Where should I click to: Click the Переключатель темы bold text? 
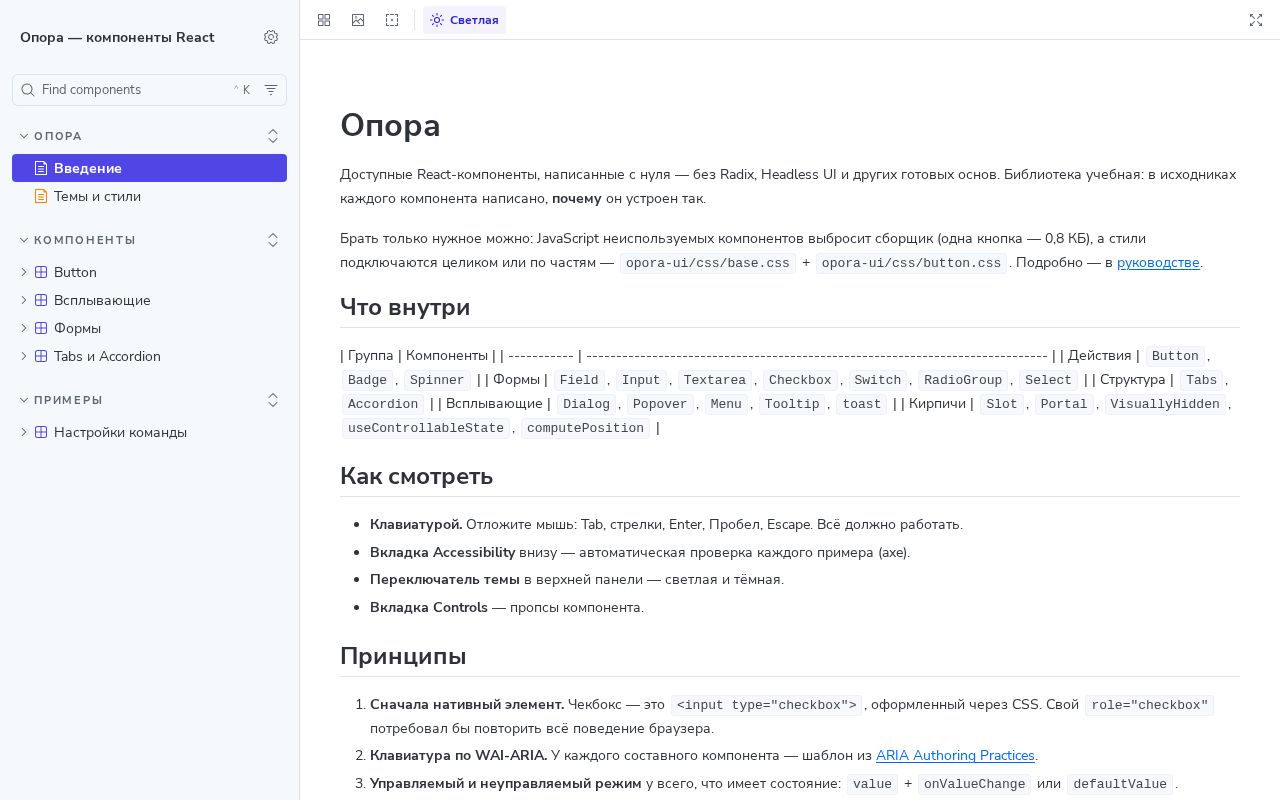[x=445, y=579]
